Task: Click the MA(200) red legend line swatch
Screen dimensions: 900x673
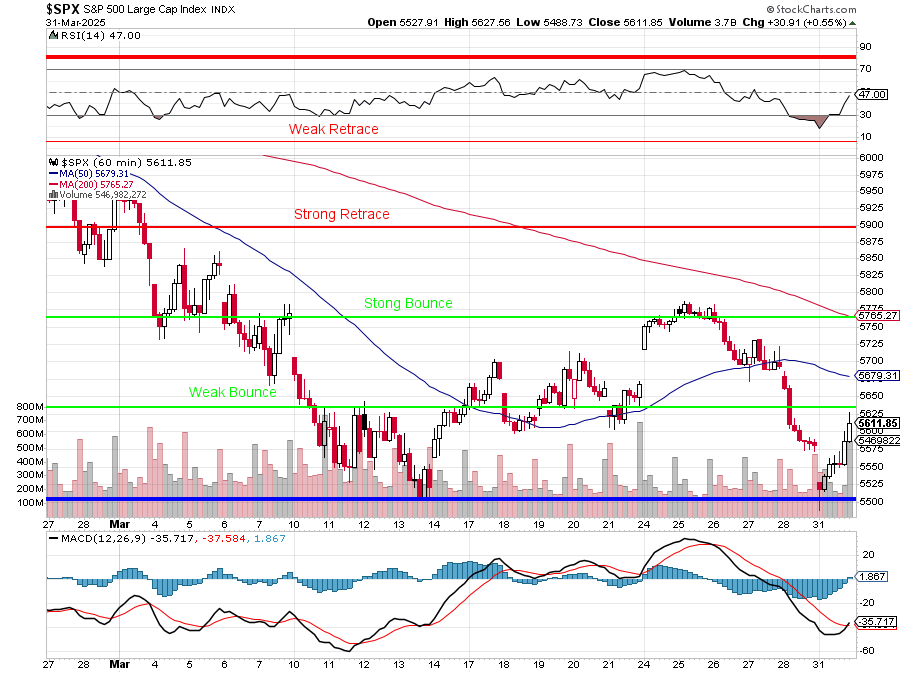Action: pos(52,184)
